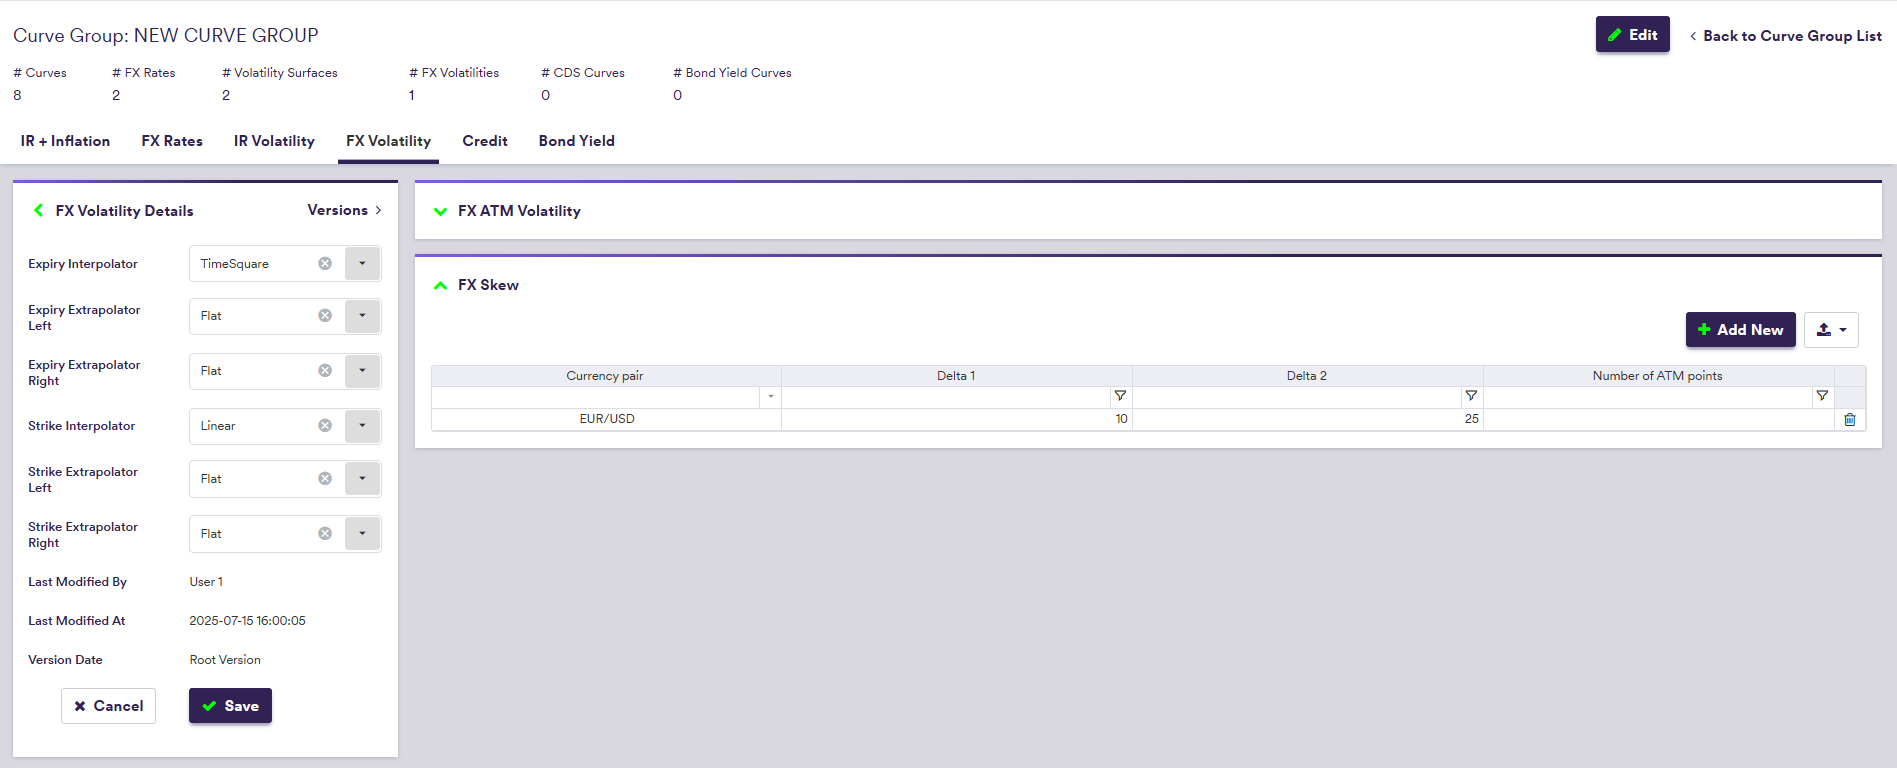Open the Currency pair filter dropdown

pos(770,397)
